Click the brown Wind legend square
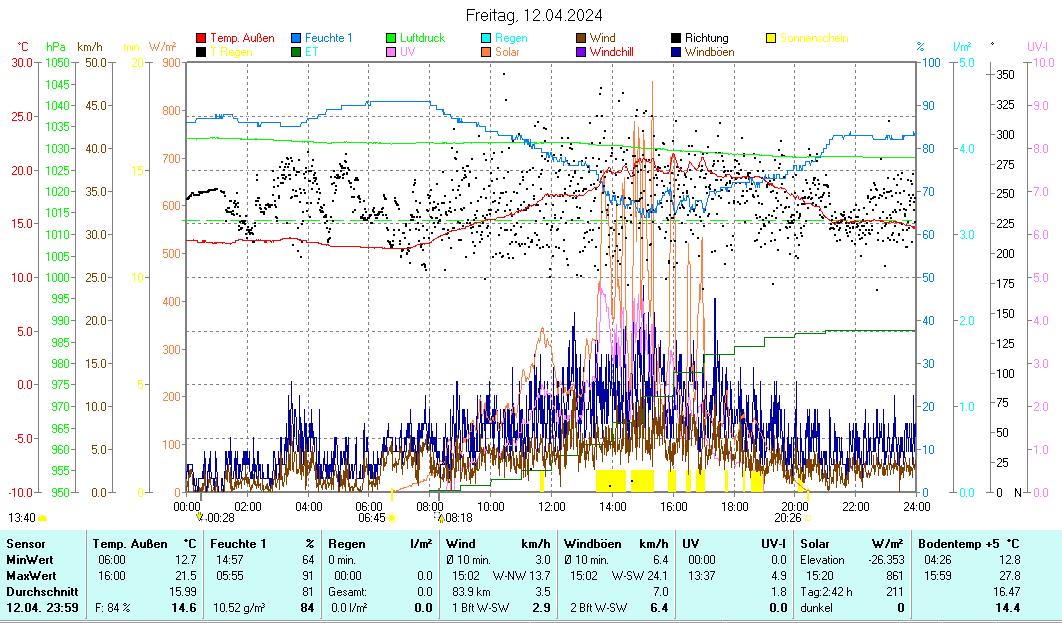1062x623 pixels. (x=581, y=38)
